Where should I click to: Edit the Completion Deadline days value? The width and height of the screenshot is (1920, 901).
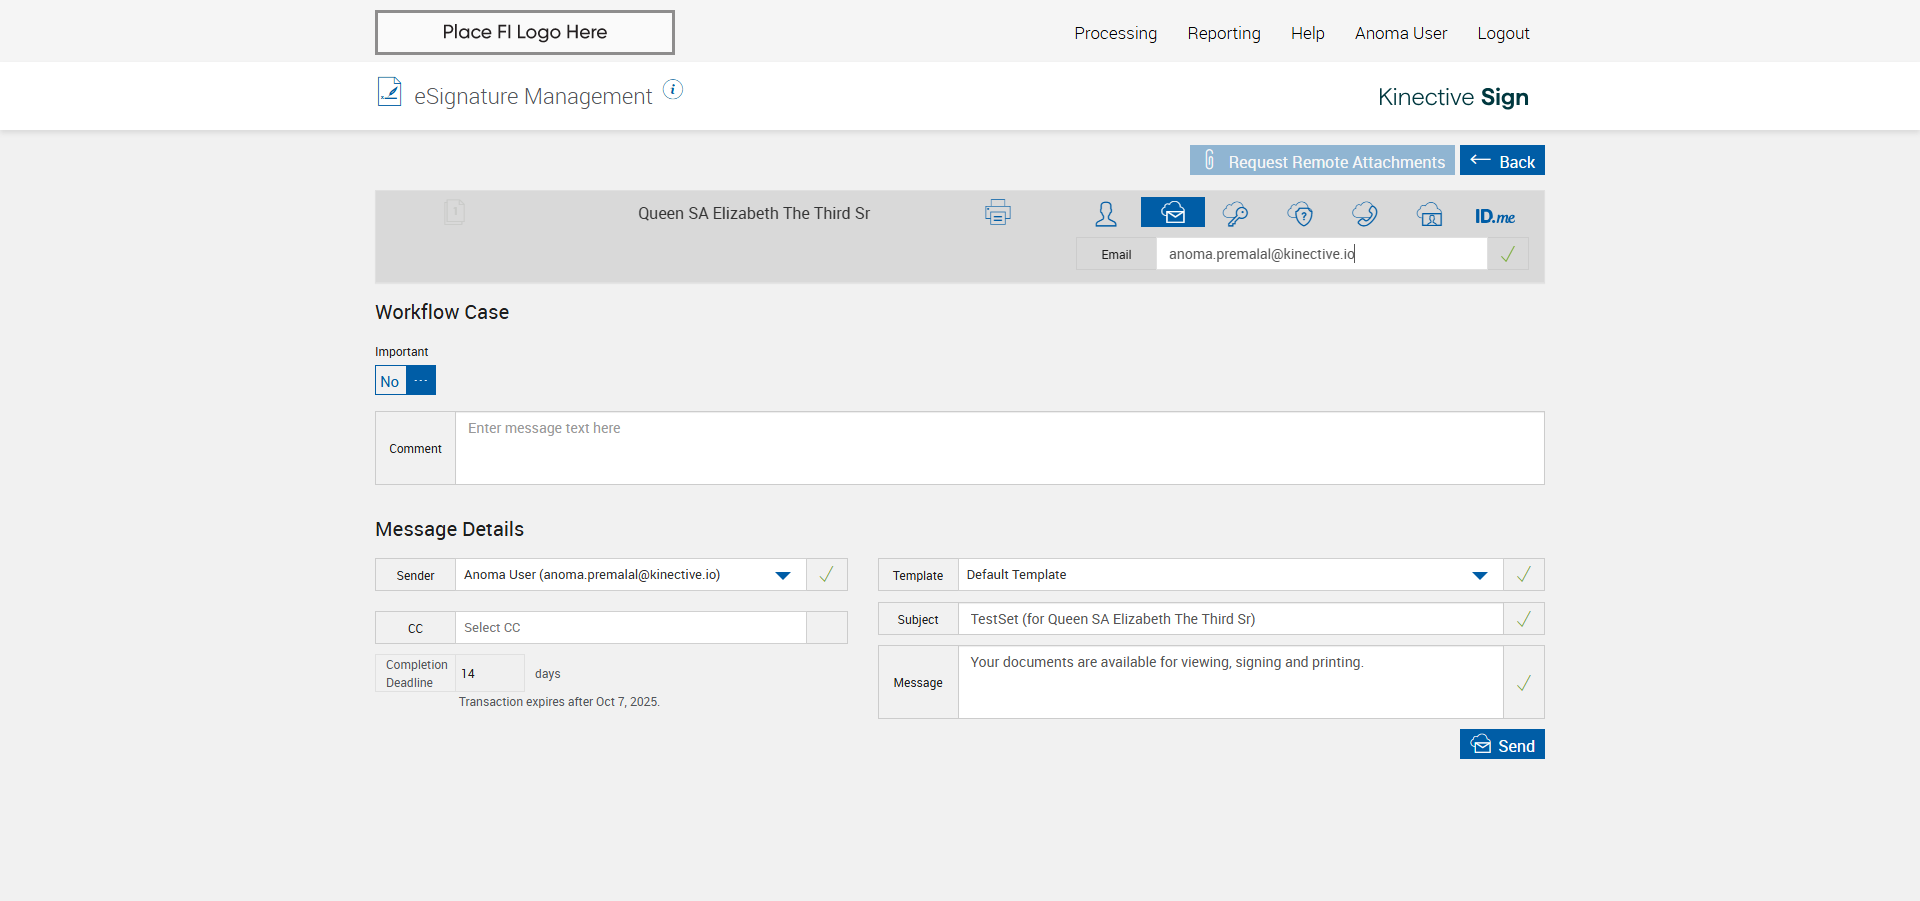[x=490, y=673]
